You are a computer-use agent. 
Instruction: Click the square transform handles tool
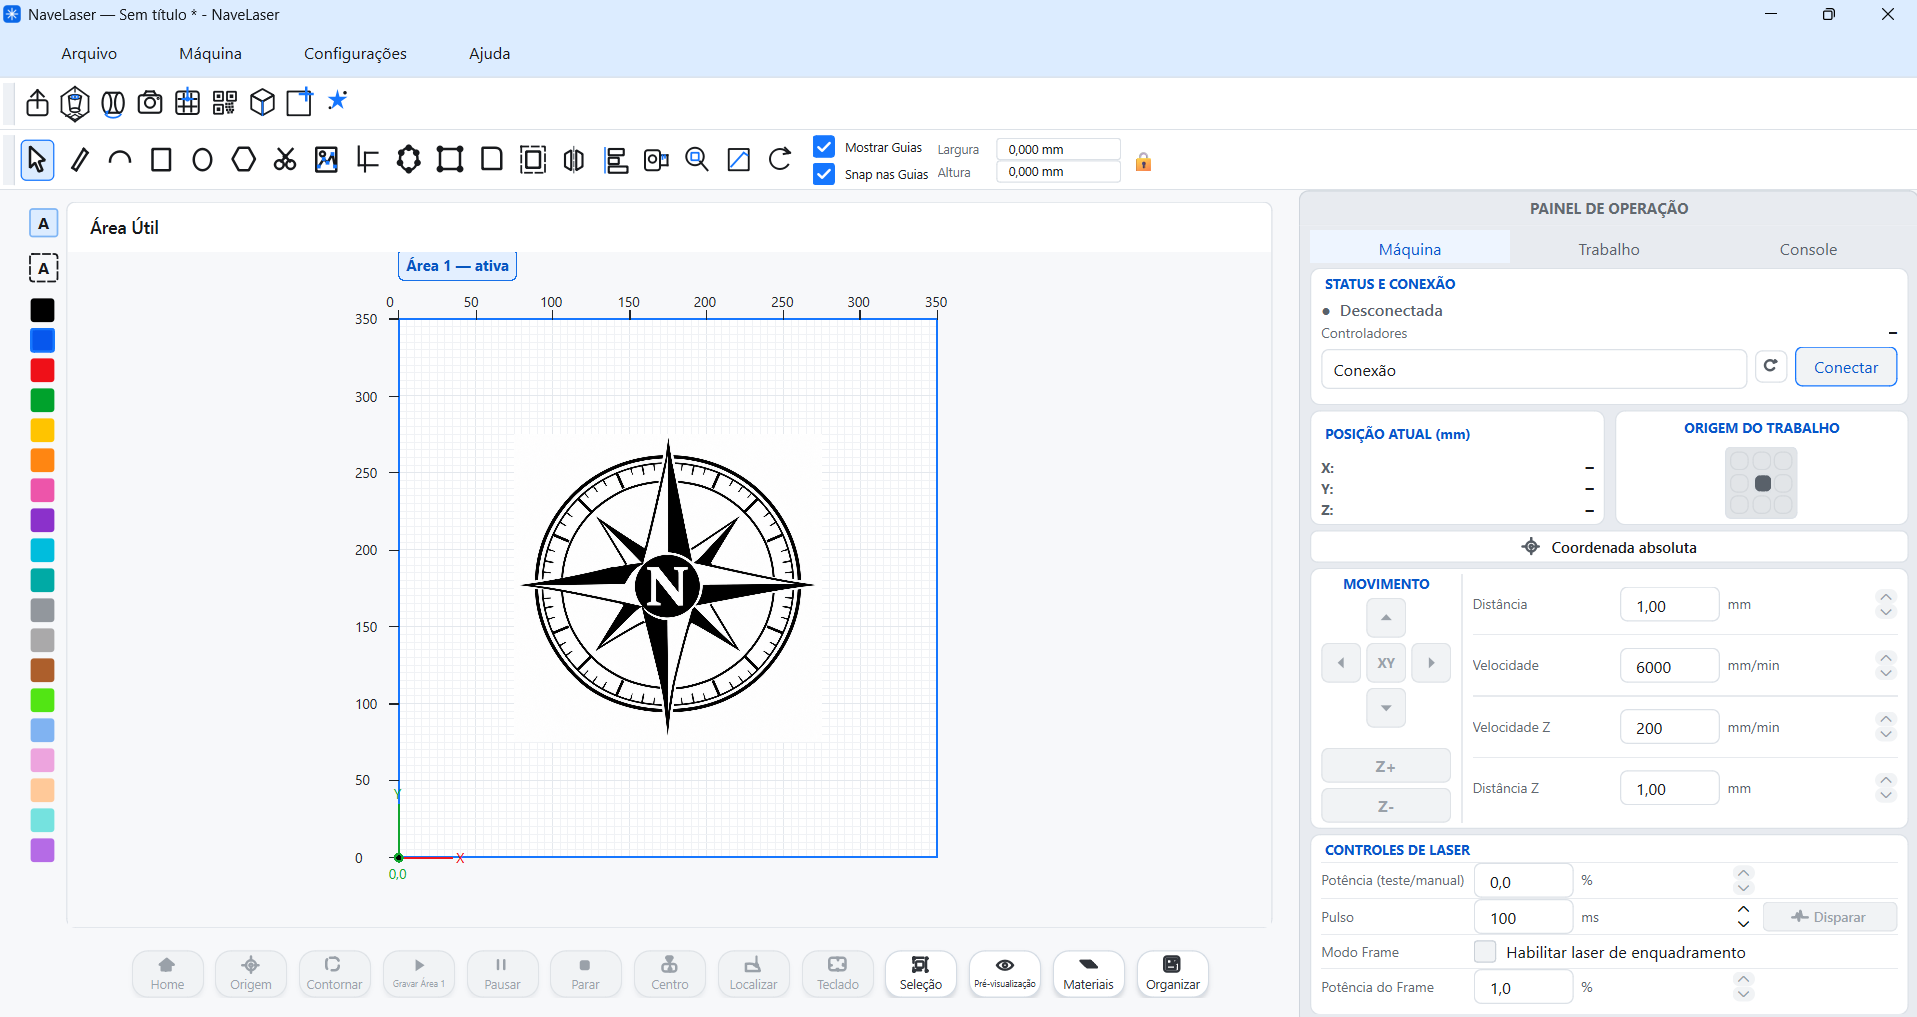click(450, 160)
